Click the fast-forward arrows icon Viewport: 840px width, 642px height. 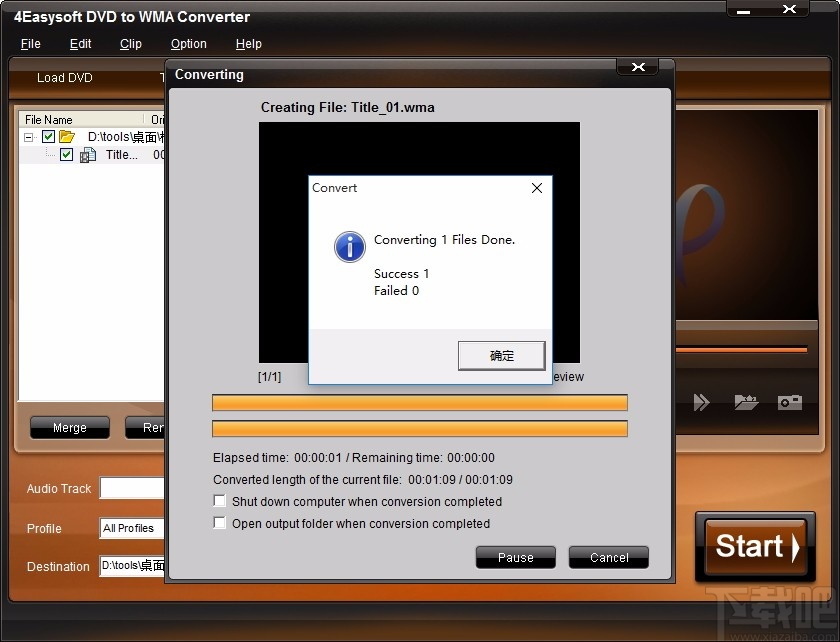click(x=702, y=402)
